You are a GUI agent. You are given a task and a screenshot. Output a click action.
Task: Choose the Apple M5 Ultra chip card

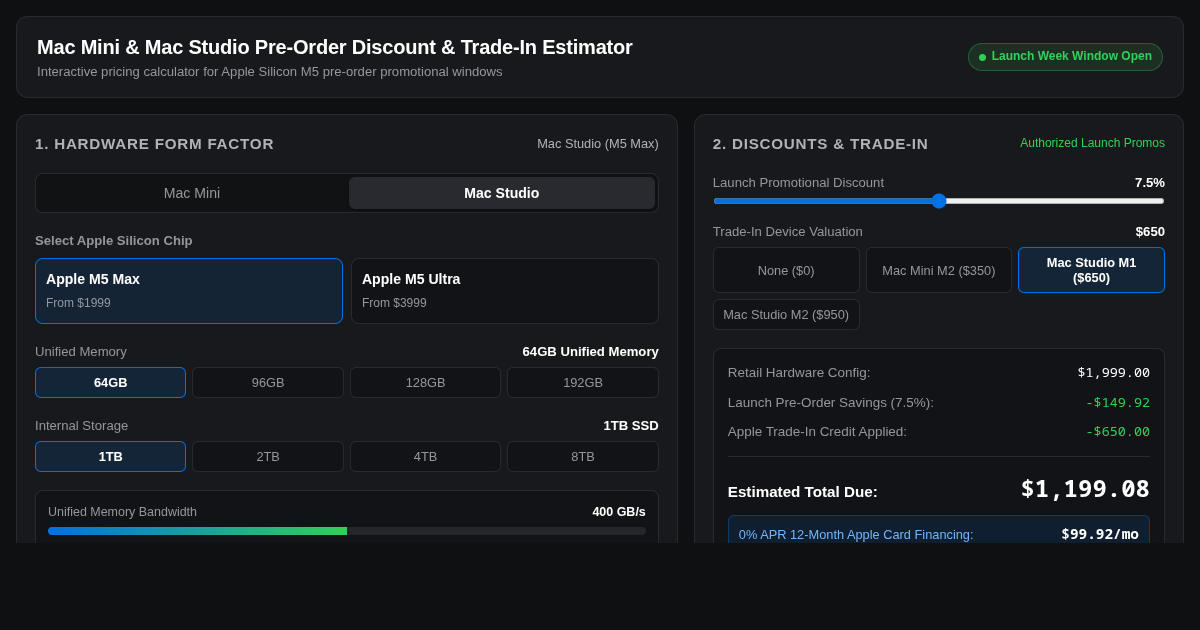pos(505,291)
